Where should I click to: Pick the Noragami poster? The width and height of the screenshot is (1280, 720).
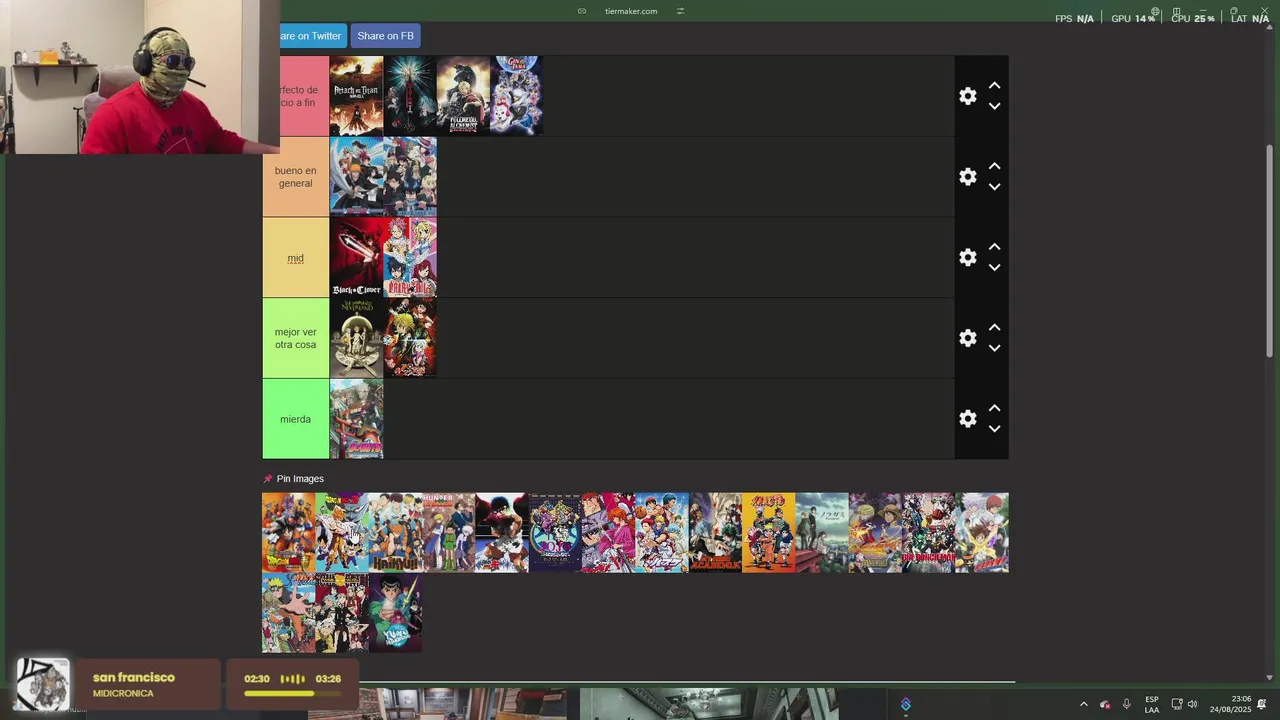[x=822, y=532]
